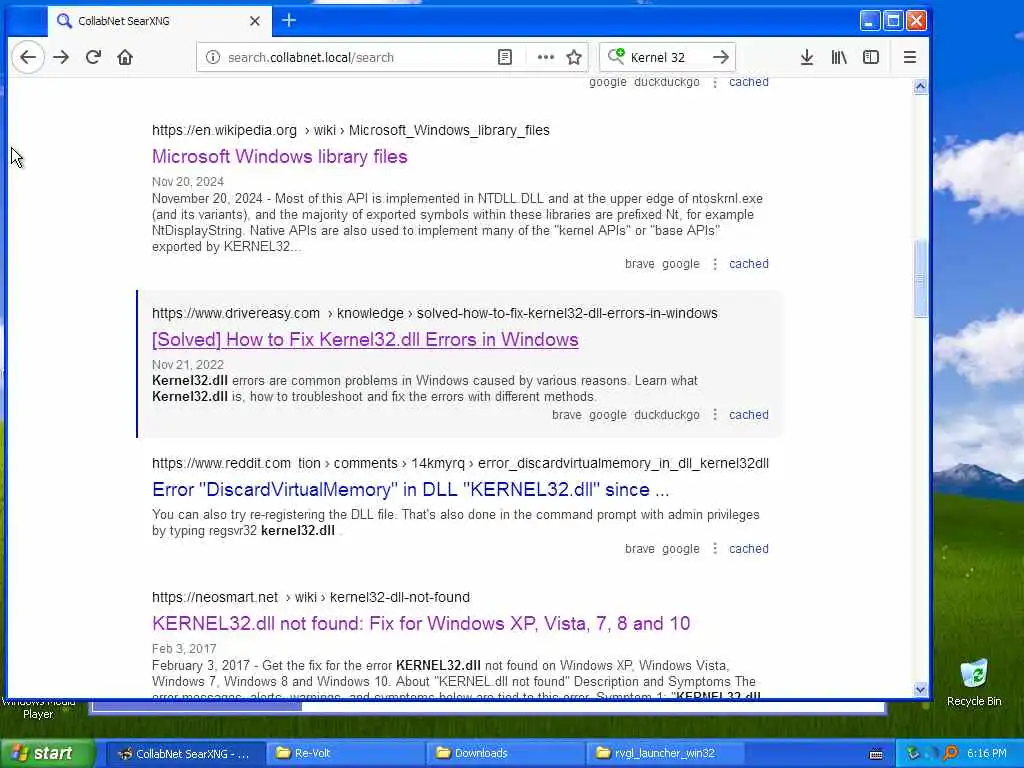The image size is (1024, 768).
Task: Close the CollabNet SearXNG tab
Action: point(255,21)
